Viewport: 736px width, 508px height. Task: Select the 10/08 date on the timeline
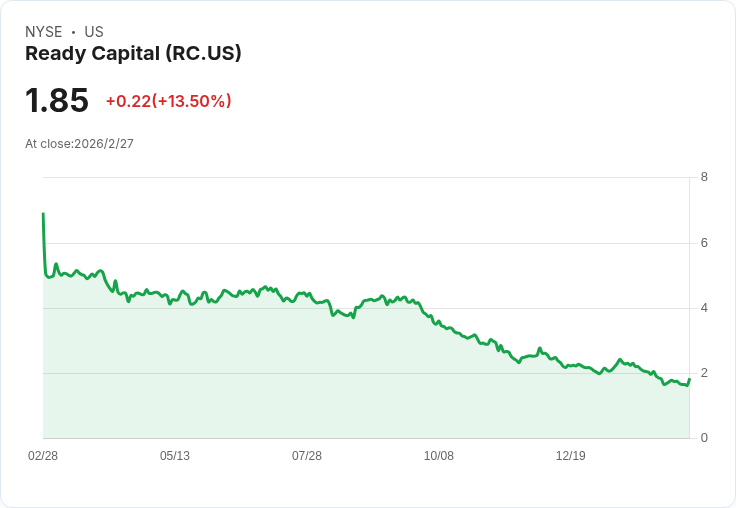click(x=439, y=456)
